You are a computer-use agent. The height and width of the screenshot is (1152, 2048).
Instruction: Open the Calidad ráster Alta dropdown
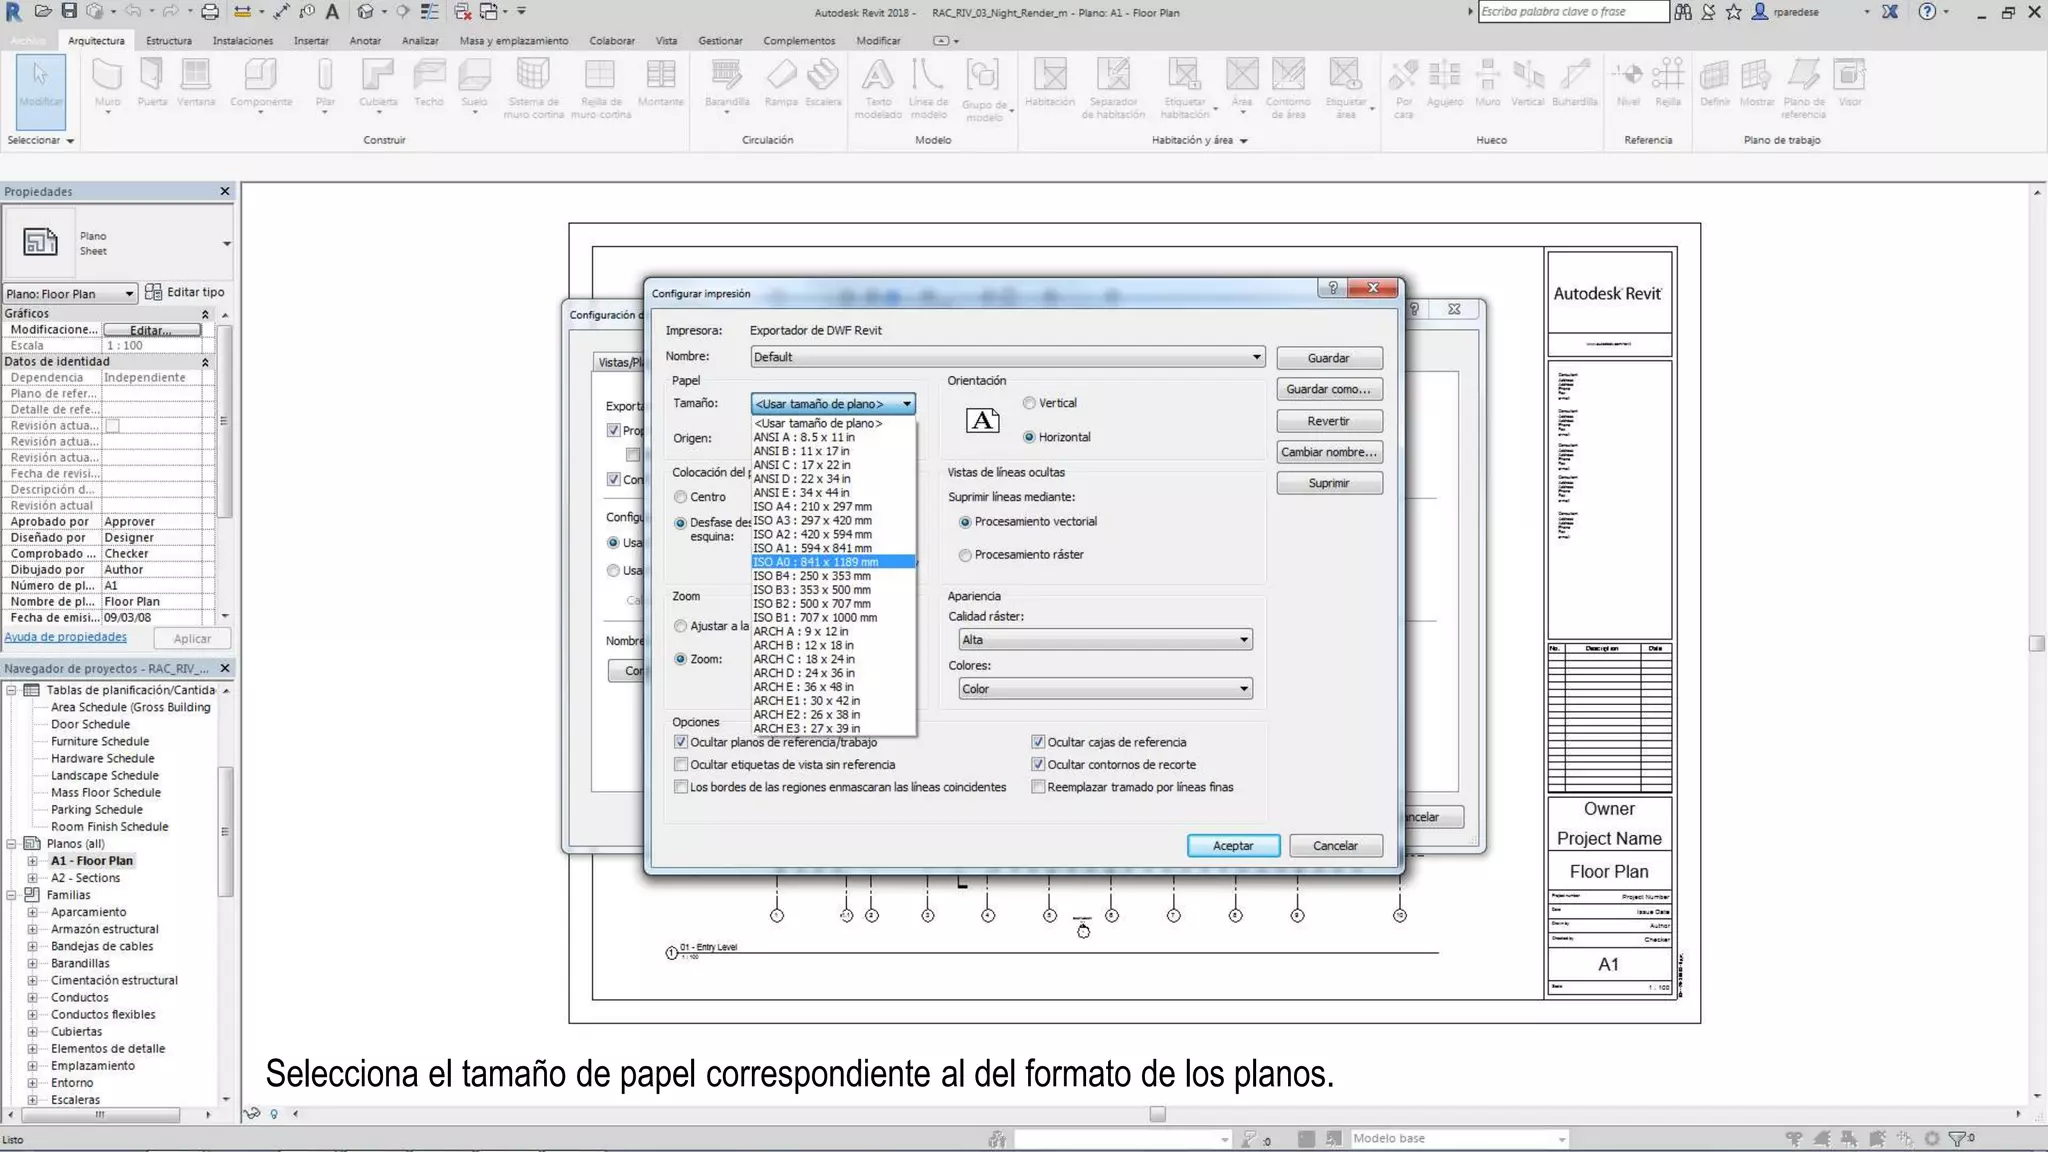pyautogui.click(x=1105, y=640)
